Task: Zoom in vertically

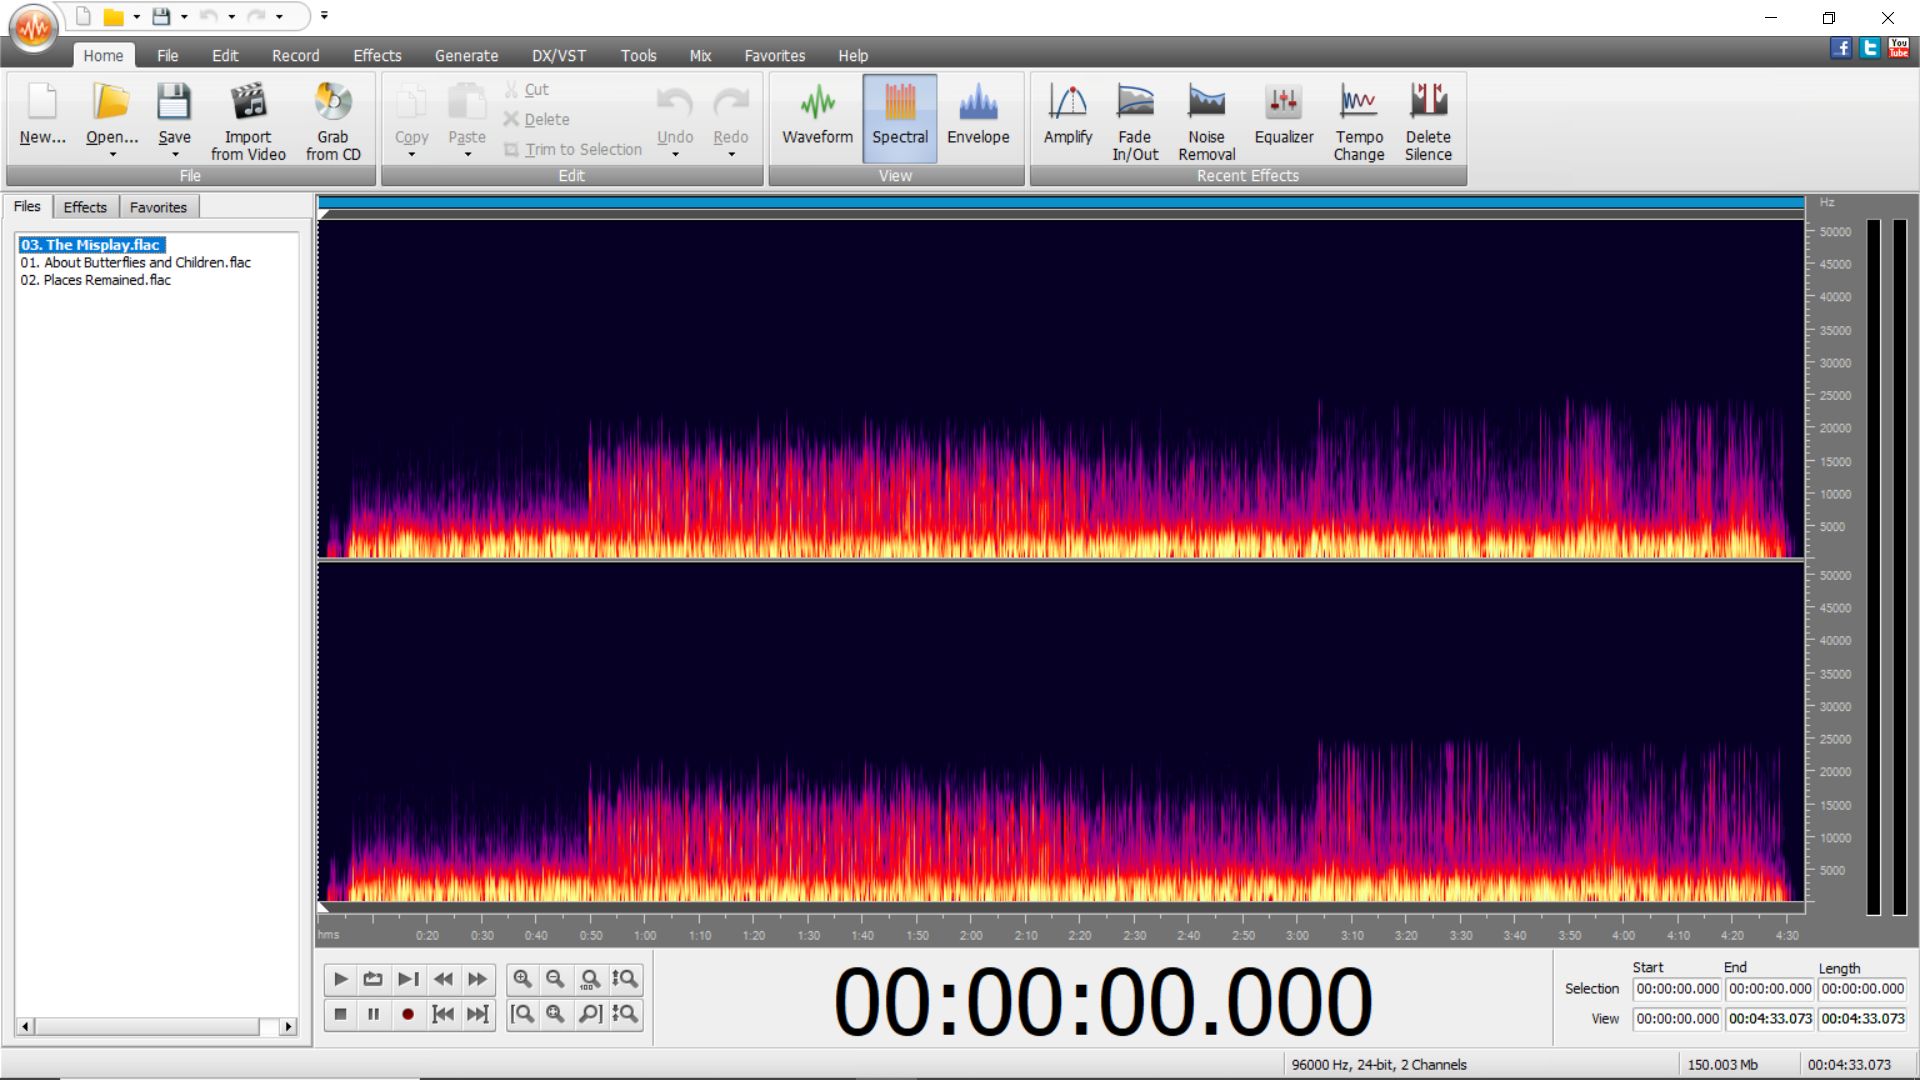Action: [625, 979]
